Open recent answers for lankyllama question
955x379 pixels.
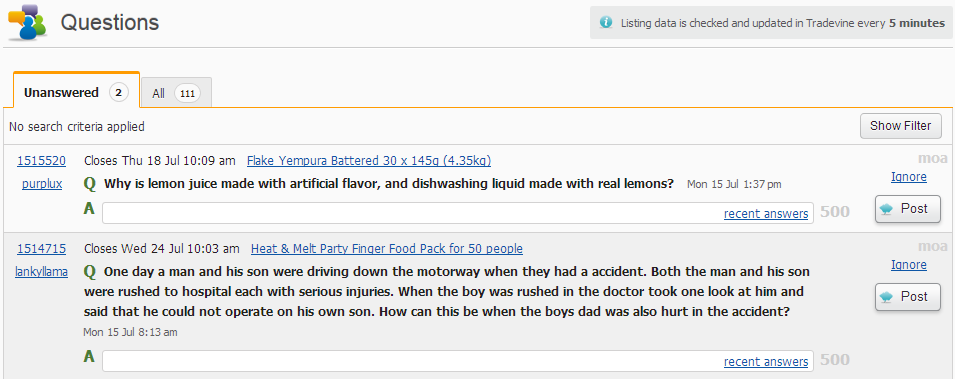coord(766,361)
